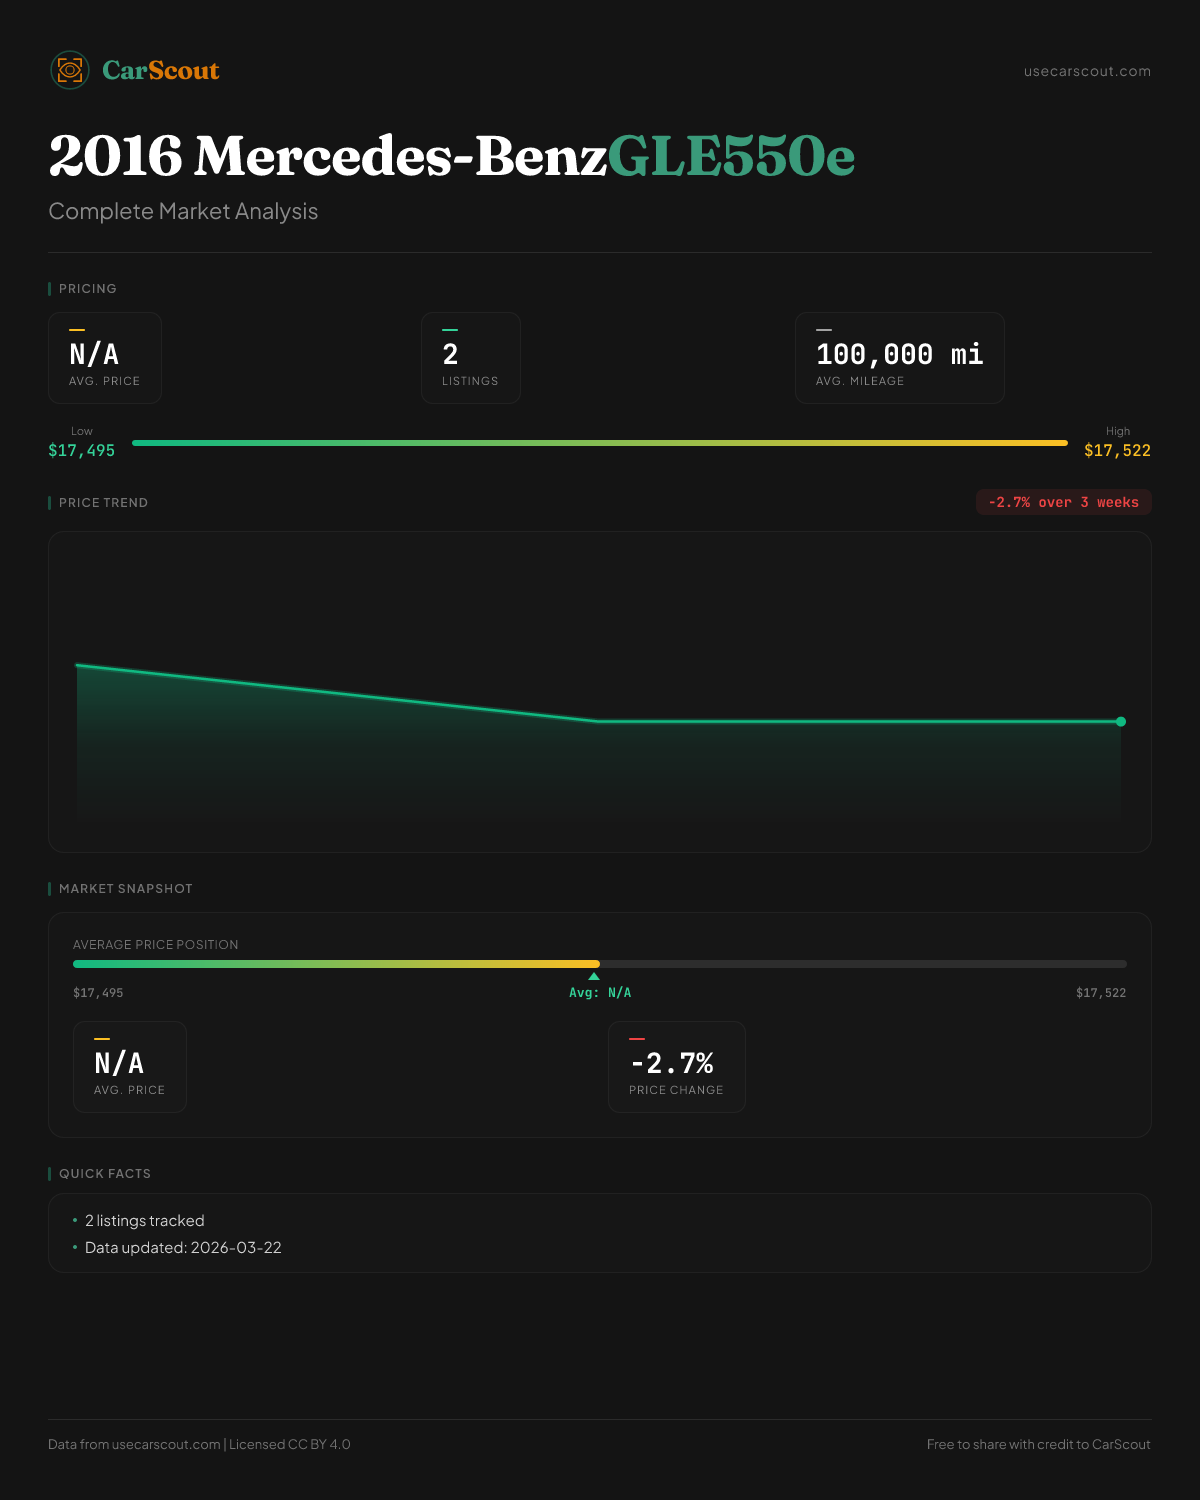Open the usecarscout.com link in header
Viewport: 1200px width, 1500px height.
point(1086,71)
